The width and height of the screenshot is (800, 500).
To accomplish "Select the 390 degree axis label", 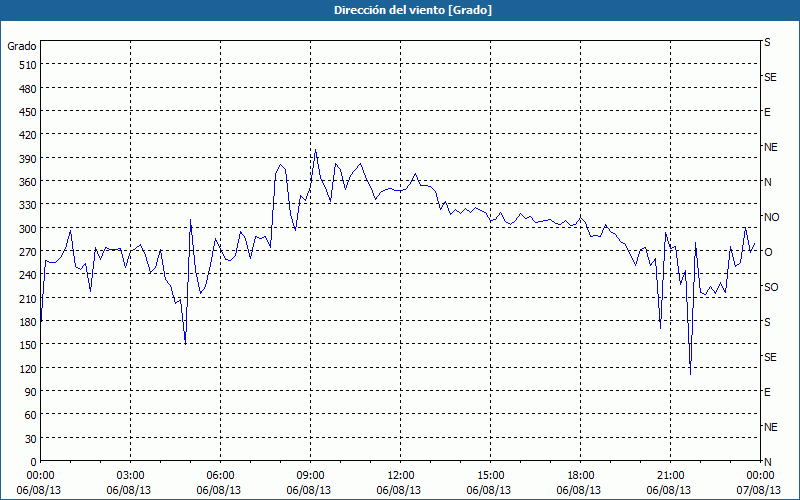I will pyautogui.click(x=29, y=159).
